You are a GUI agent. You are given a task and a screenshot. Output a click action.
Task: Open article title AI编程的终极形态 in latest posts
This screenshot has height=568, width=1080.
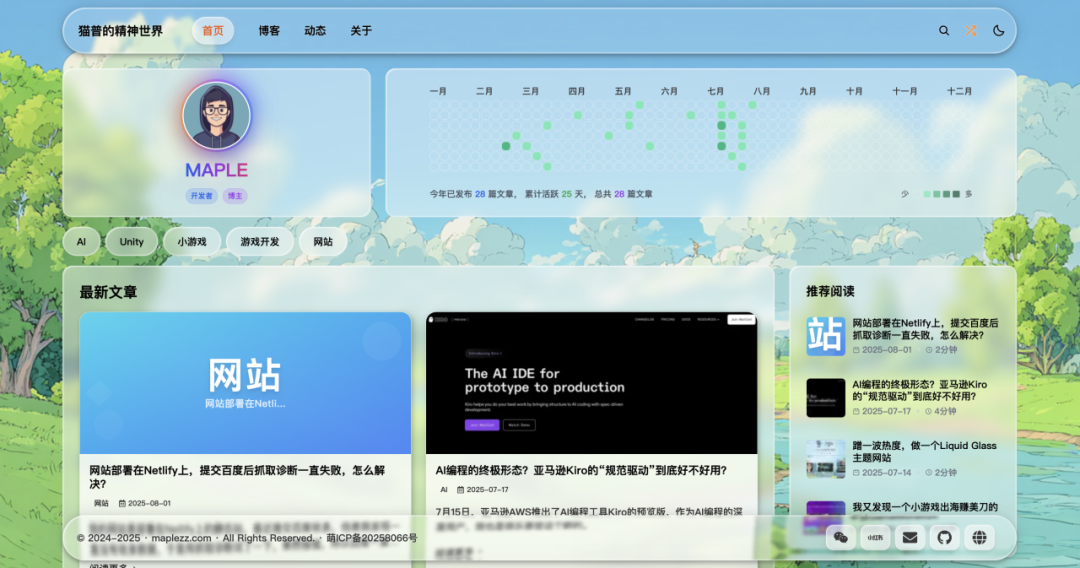point(581,470)
